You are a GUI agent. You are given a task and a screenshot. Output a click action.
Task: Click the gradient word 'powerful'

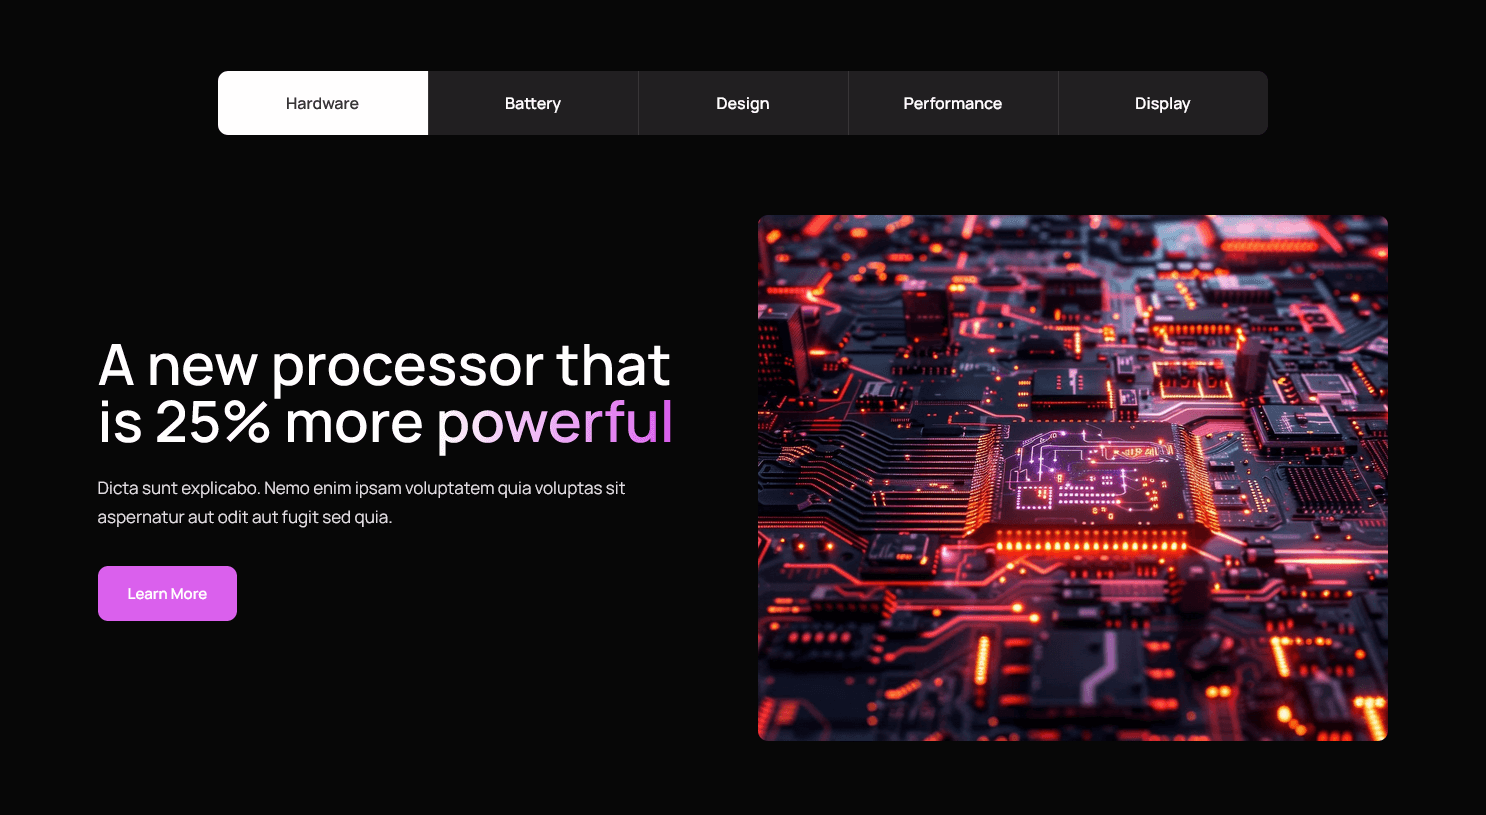555,424
